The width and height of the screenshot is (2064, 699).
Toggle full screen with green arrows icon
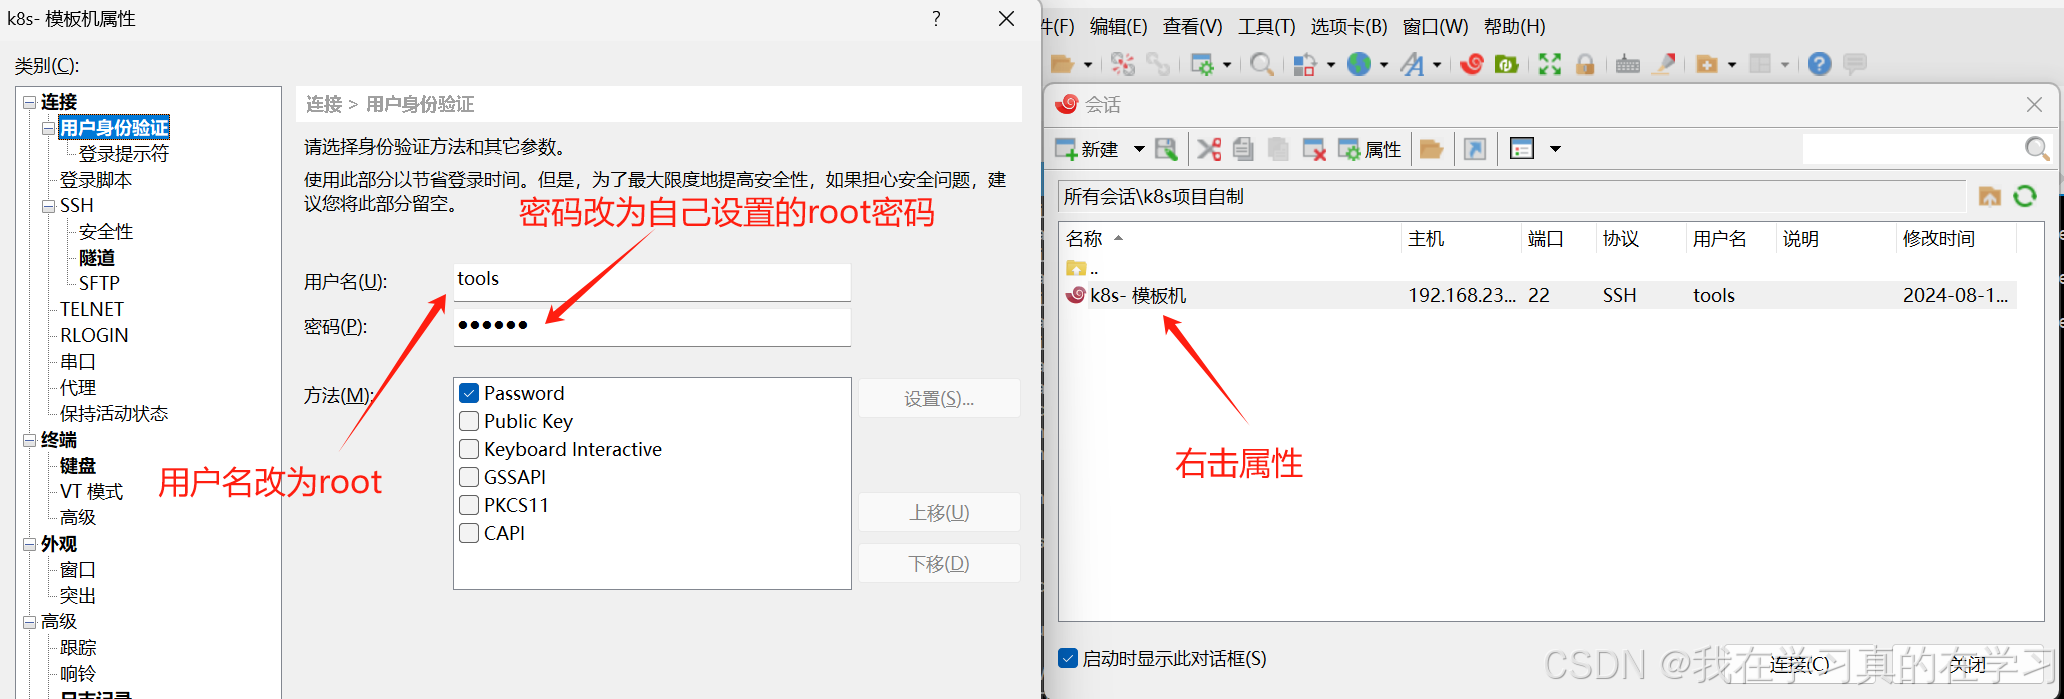pos(1550,64)
